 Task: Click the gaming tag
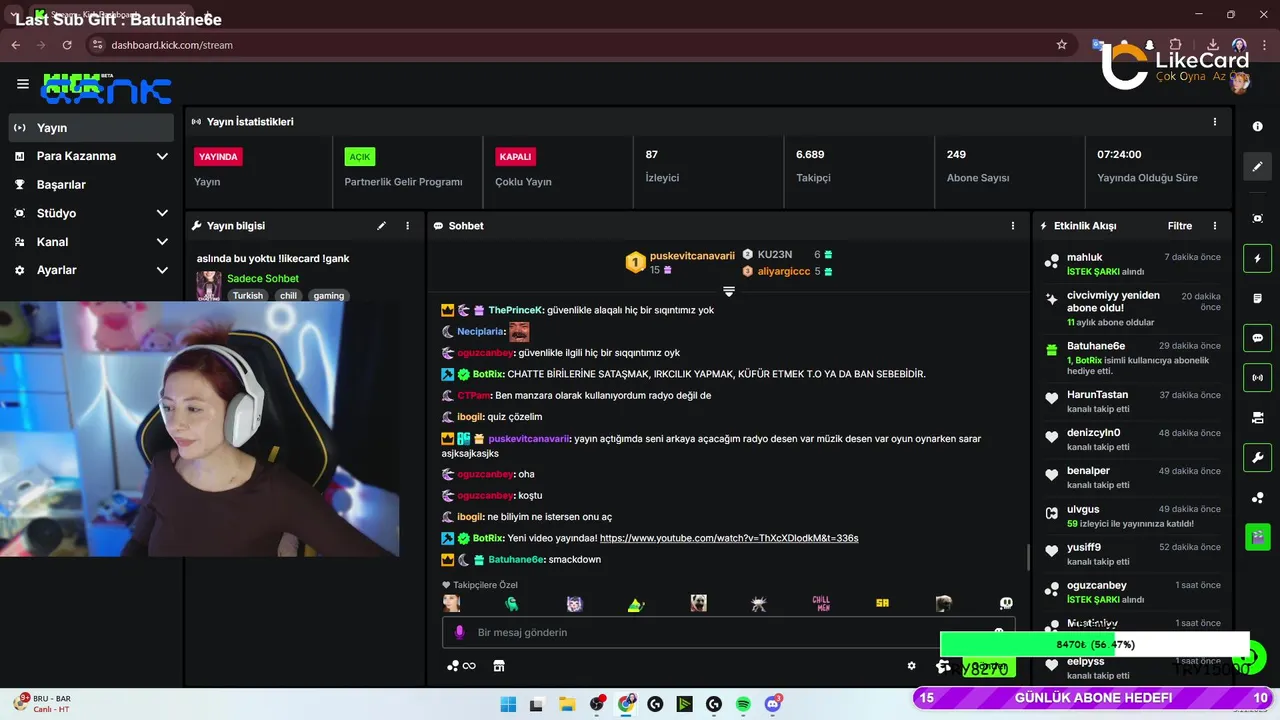click(x=328, y=296)
